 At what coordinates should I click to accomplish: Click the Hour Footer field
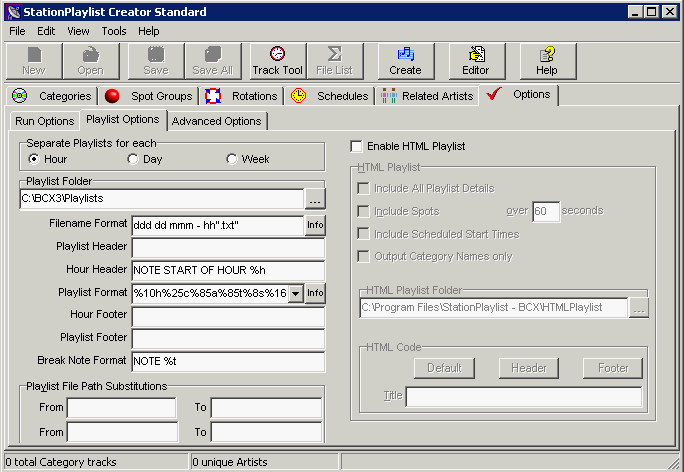228,316
